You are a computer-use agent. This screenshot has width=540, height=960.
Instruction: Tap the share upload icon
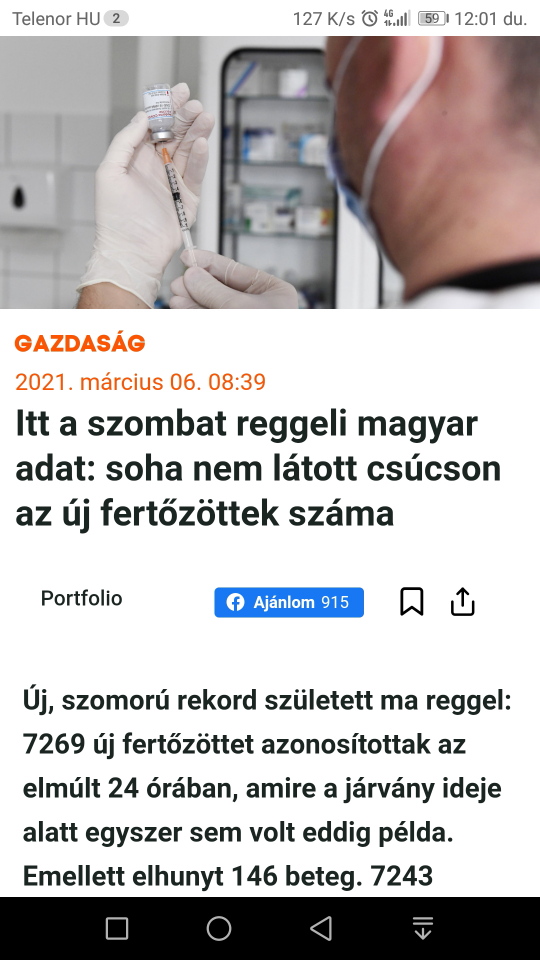pyautogui.click(x=462, y=602)
